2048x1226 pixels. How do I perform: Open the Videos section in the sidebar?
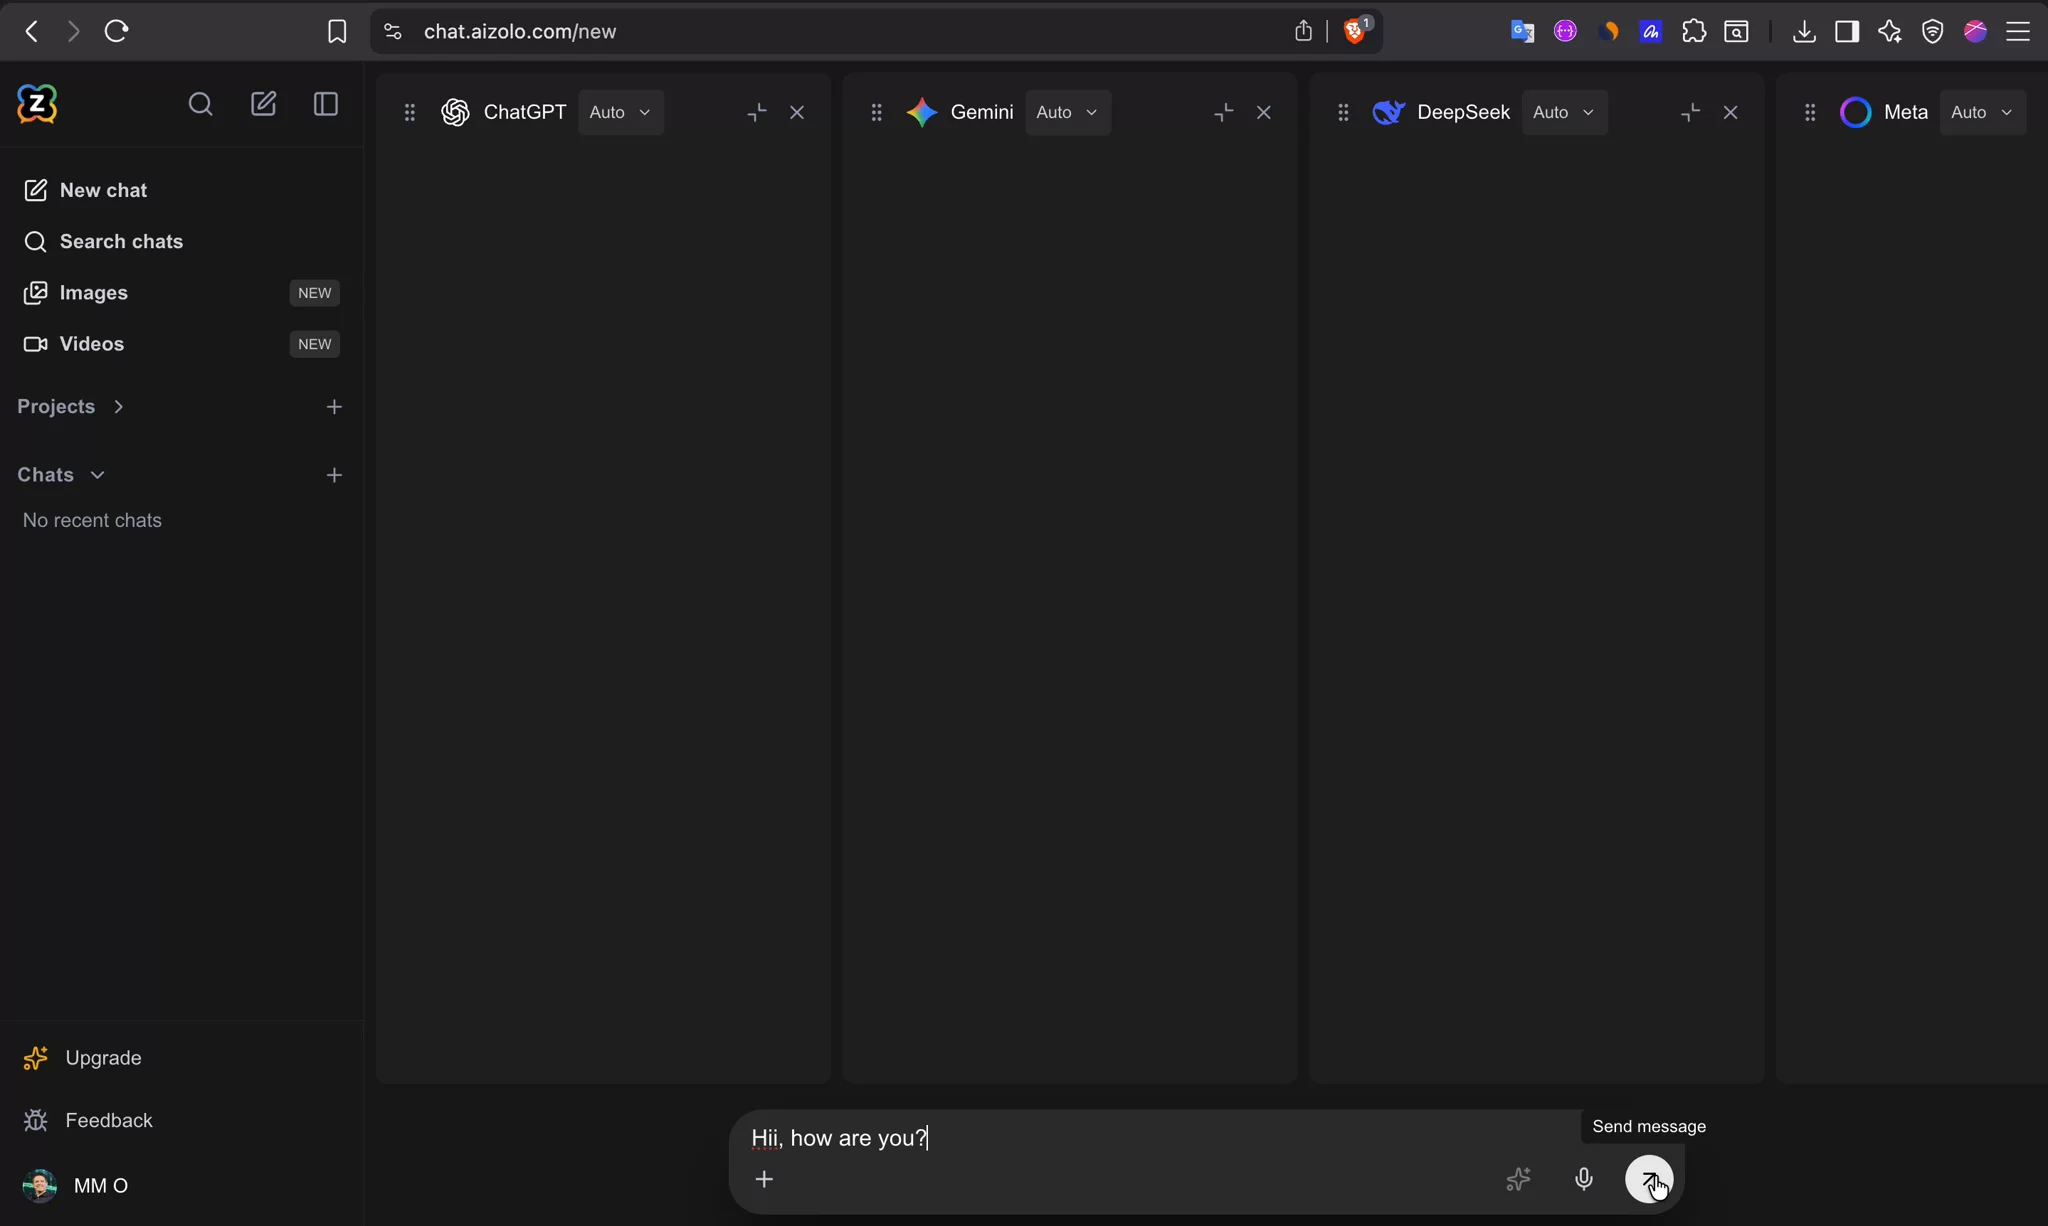[x=90, y=343]
